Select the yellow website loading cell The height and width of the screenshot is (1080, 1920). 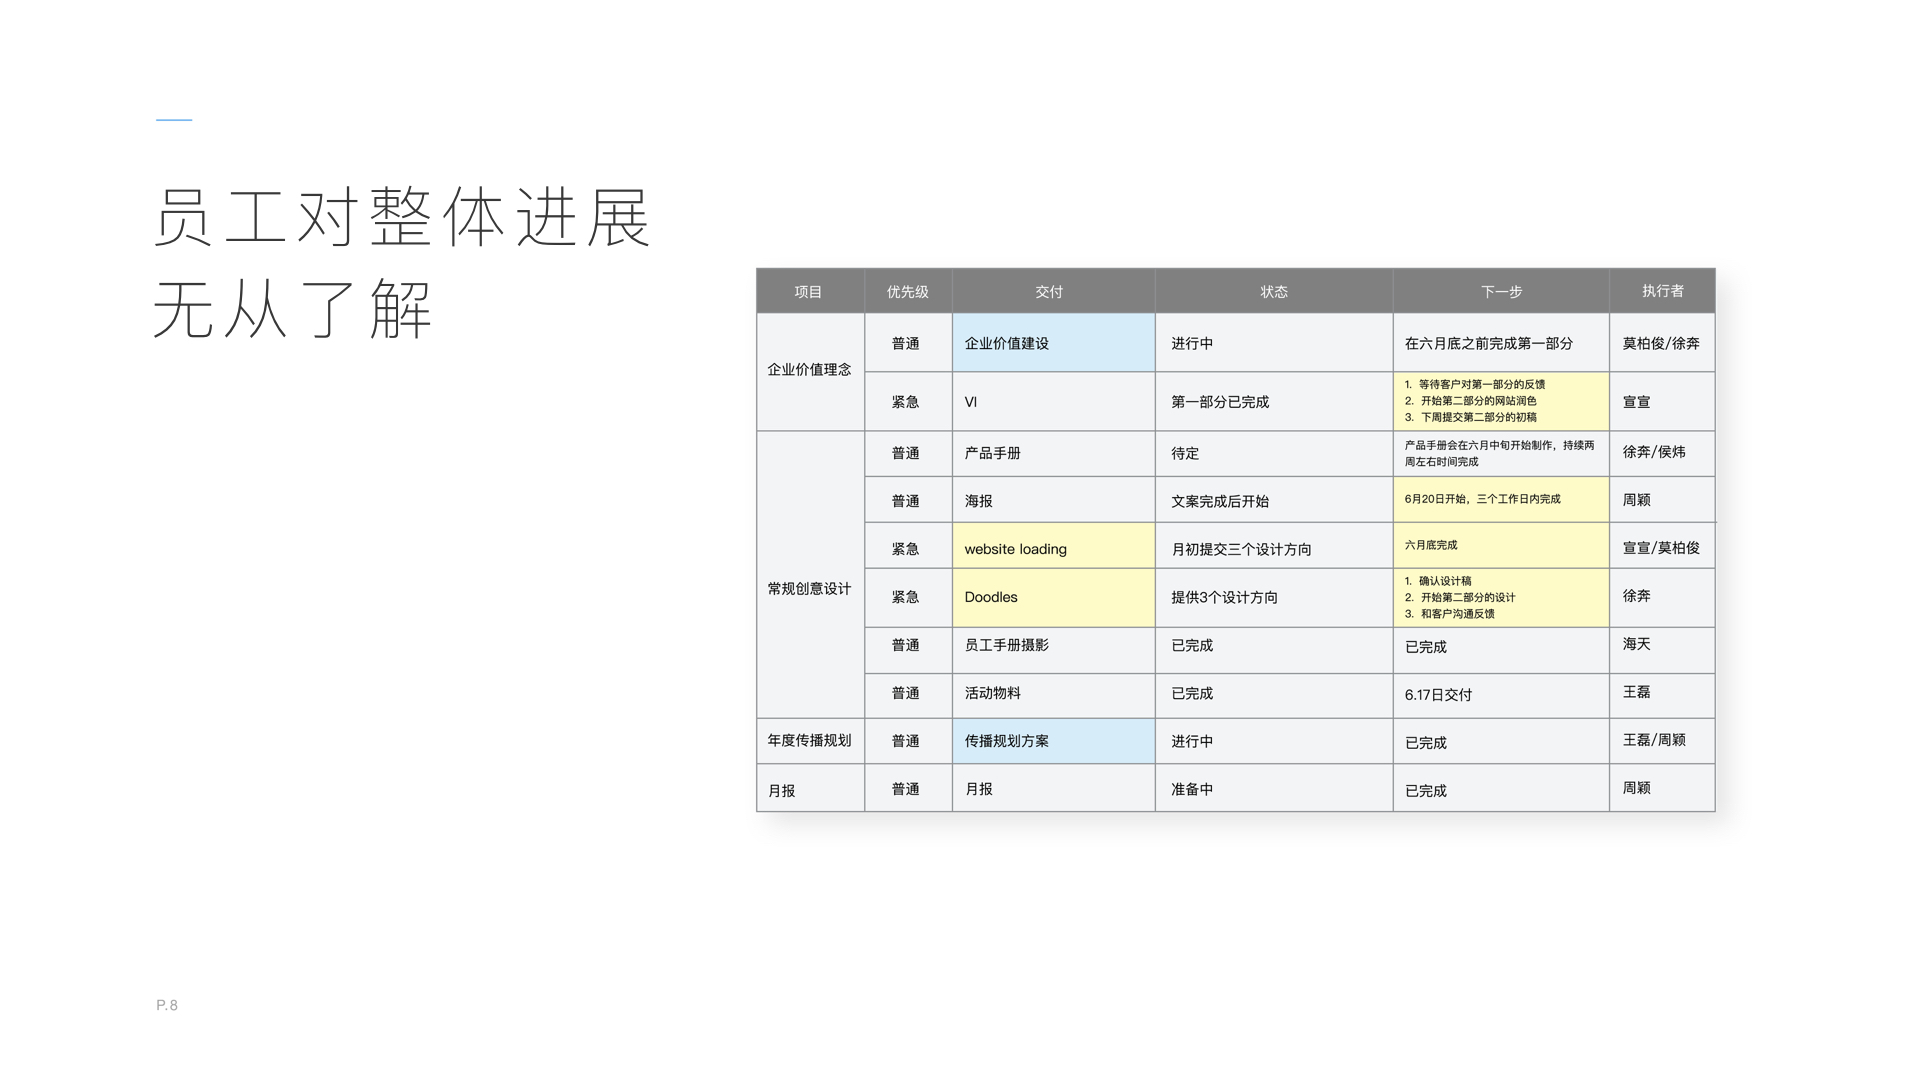tap(1053, 546)
